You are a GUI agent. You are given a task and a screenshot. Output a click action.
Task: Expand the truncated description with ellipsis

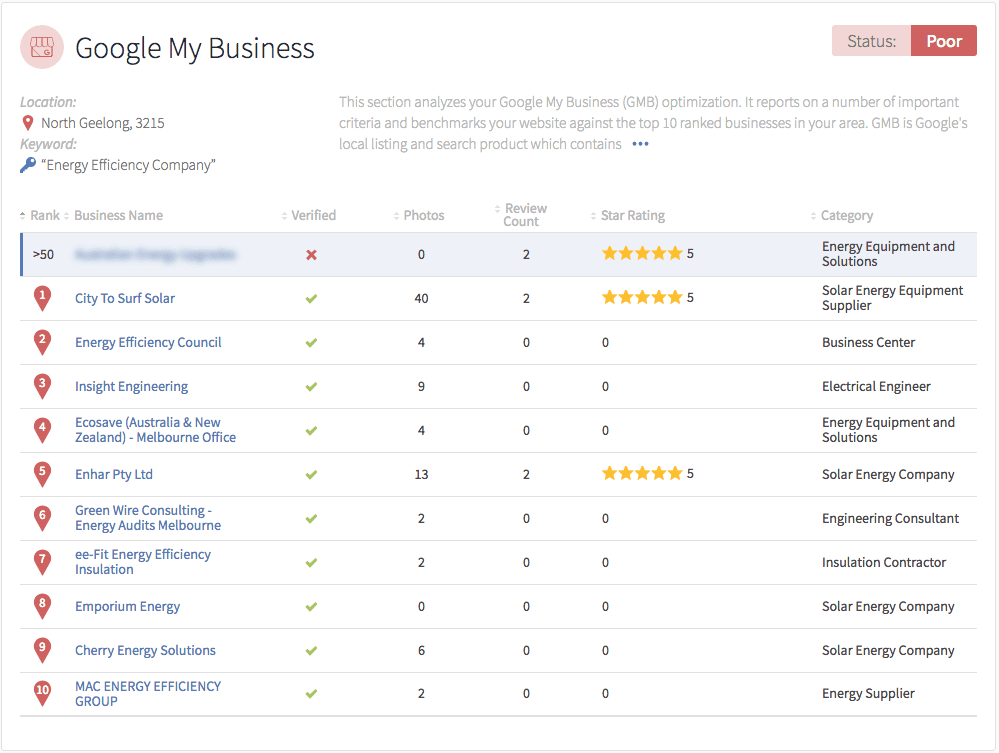click(x=640, y=144)
